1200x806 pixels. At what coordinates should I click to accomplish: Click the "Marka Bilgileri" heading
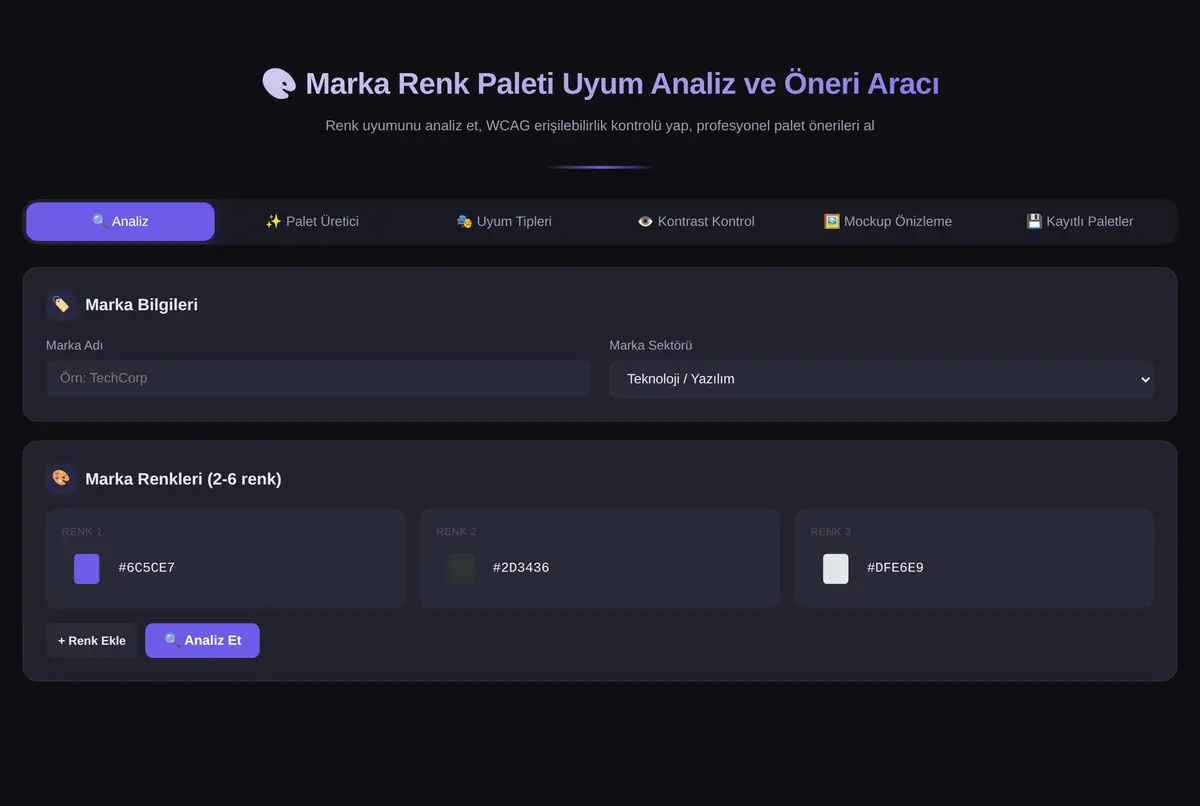pyautogui.click(x=141, y=305)
